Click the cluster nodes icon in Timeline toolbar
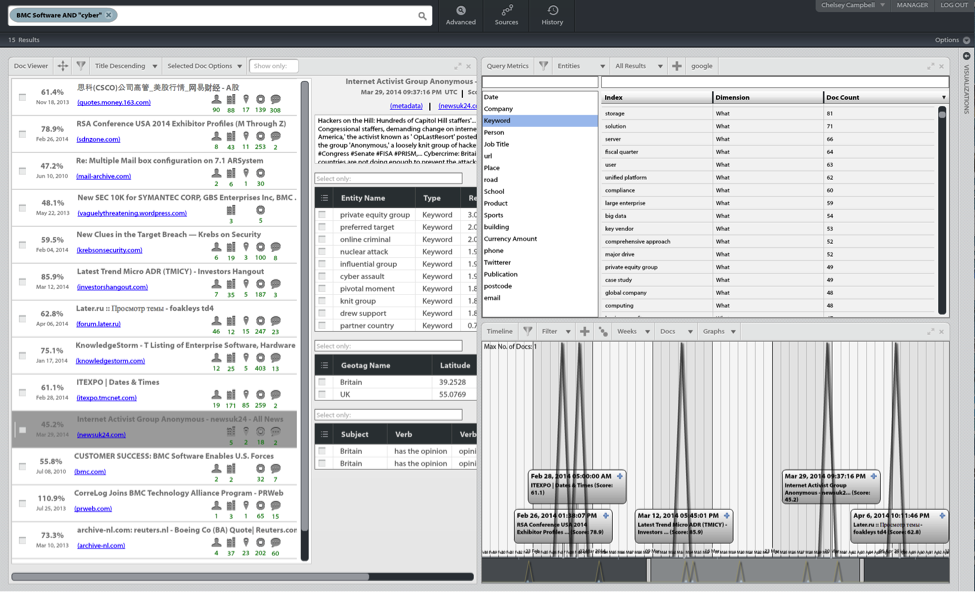 [603, 331]
